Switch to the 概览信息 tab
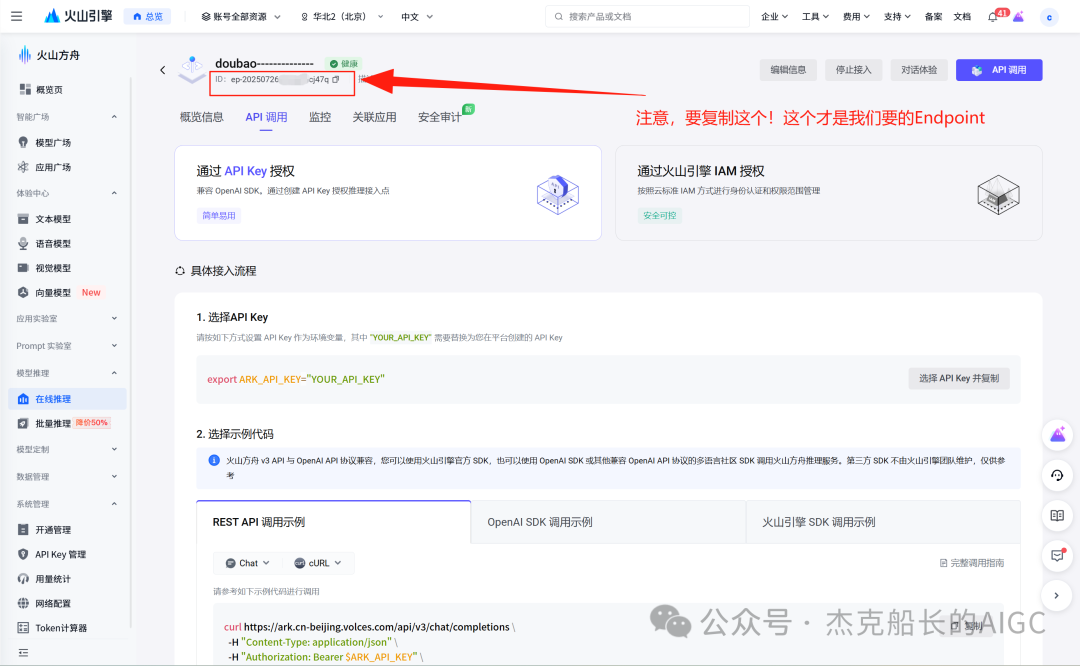 point(201,117)
